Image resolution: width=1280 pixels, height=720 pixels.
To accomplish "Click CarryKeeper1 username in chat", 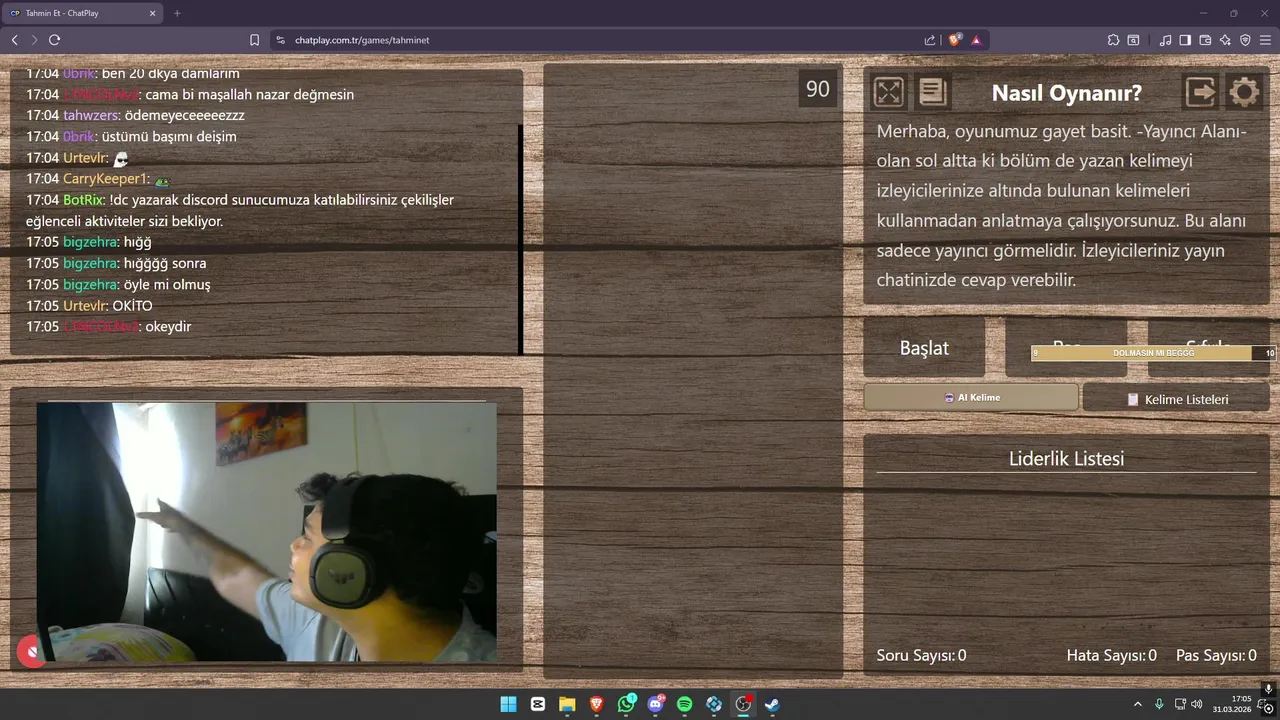I will tap(105, 179).
